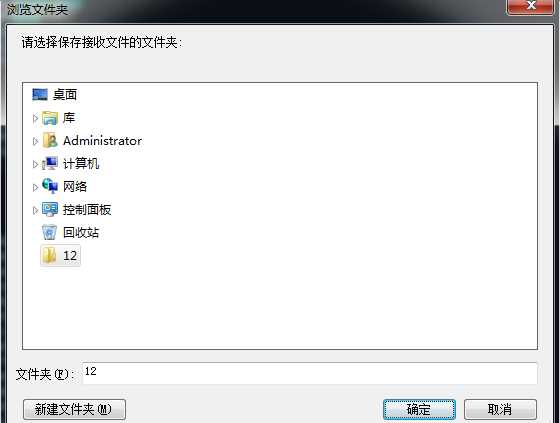Click the 新建文件夹 new folder button
The height and width of the screenshot is (423, 560).
pyautogui.click(x=74, y=409)
